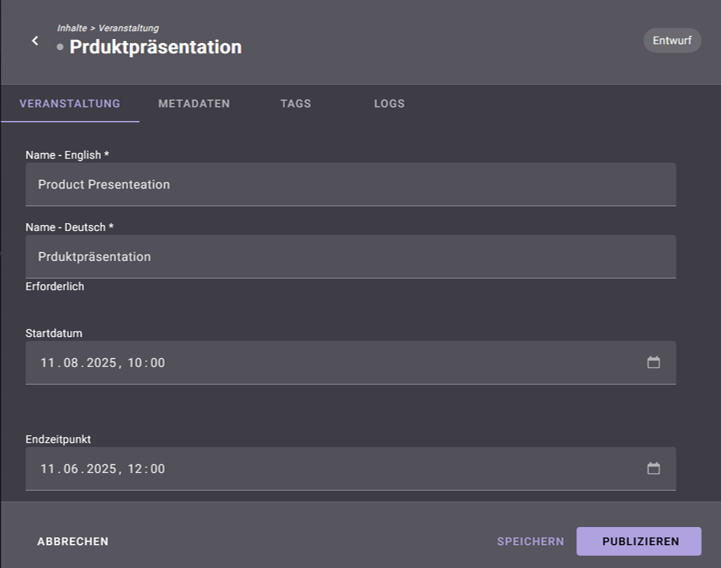Open calendar picker for Endzeitpunkt
Viewport: 721px width, 568px height.
click(653, 468)
